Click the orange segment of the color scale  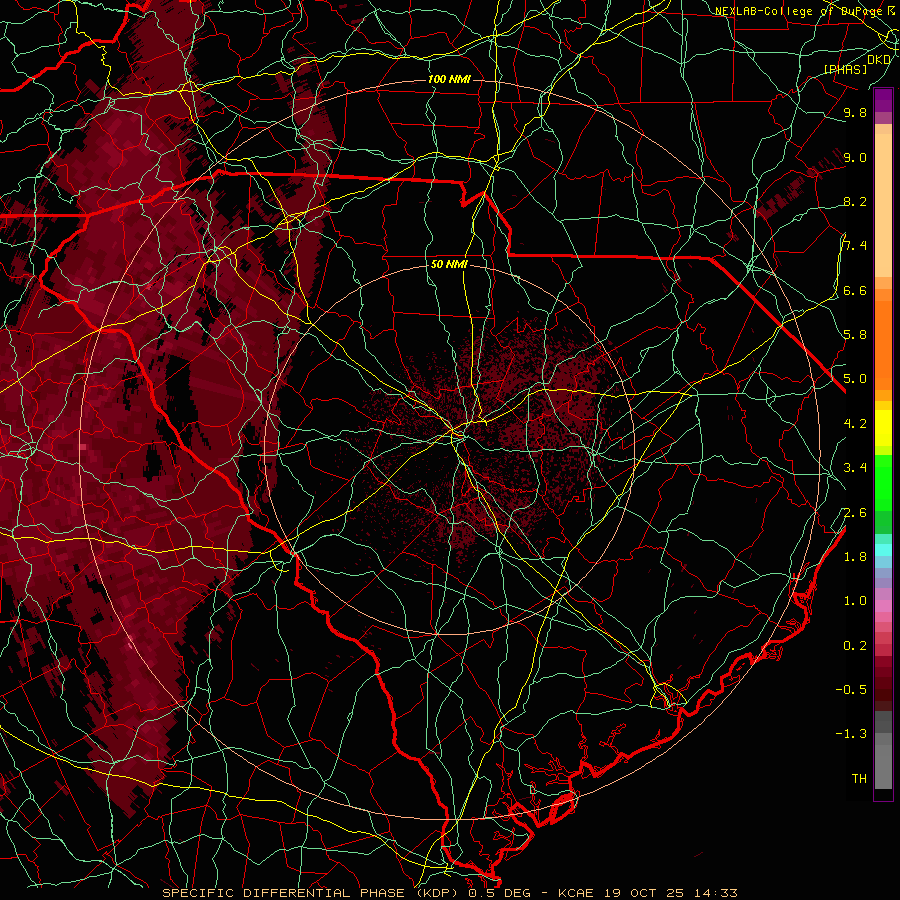click(883, 344)
